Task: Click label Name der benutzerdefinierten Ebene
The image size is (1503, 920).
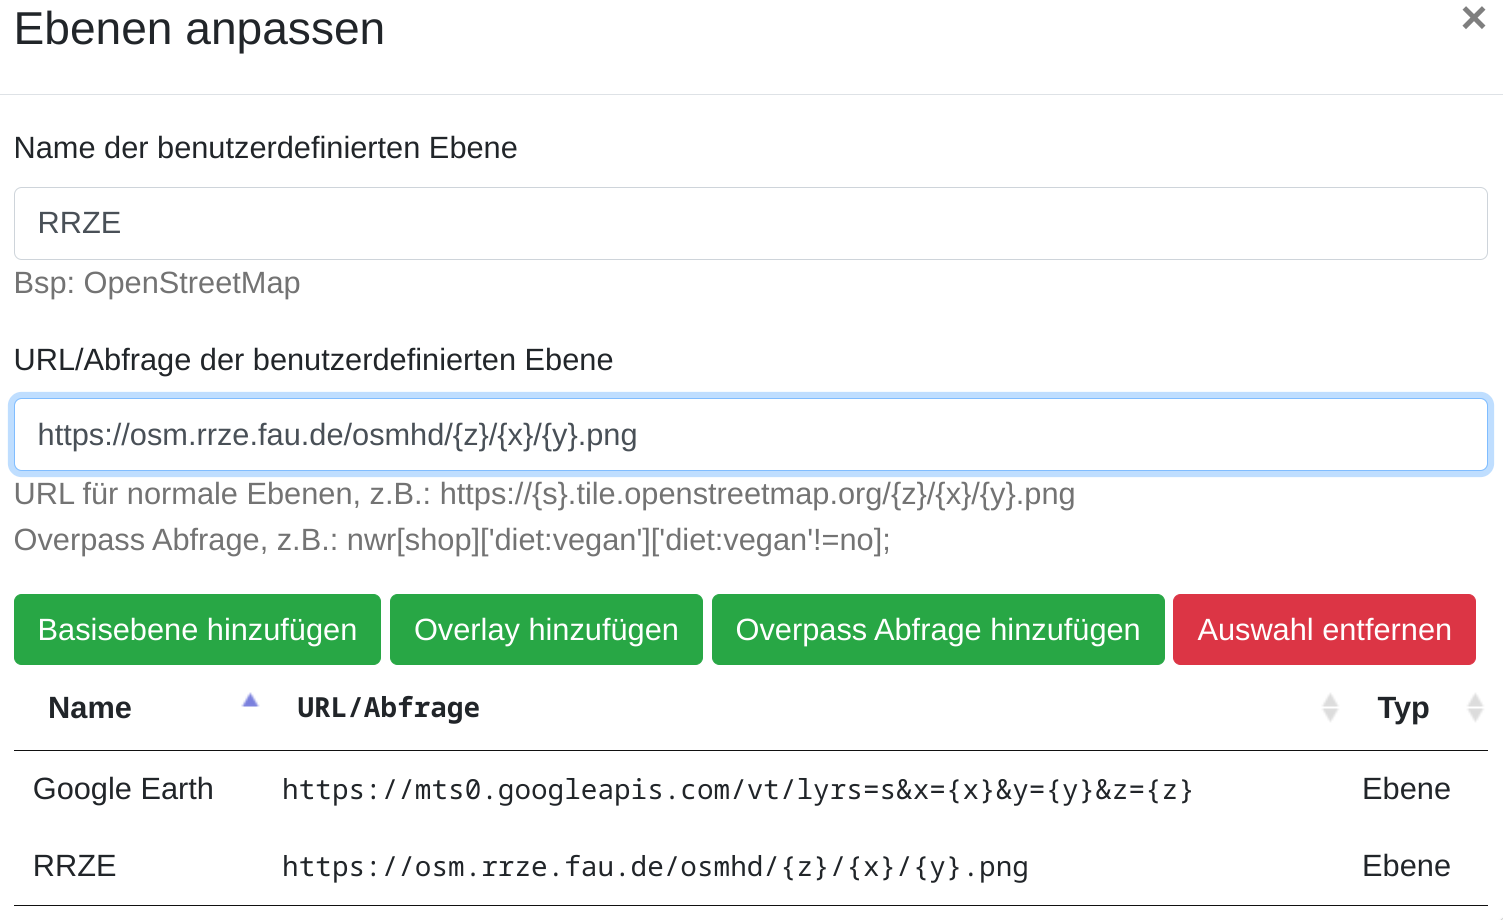Action: pyautogui.click(x=265, y=148)
